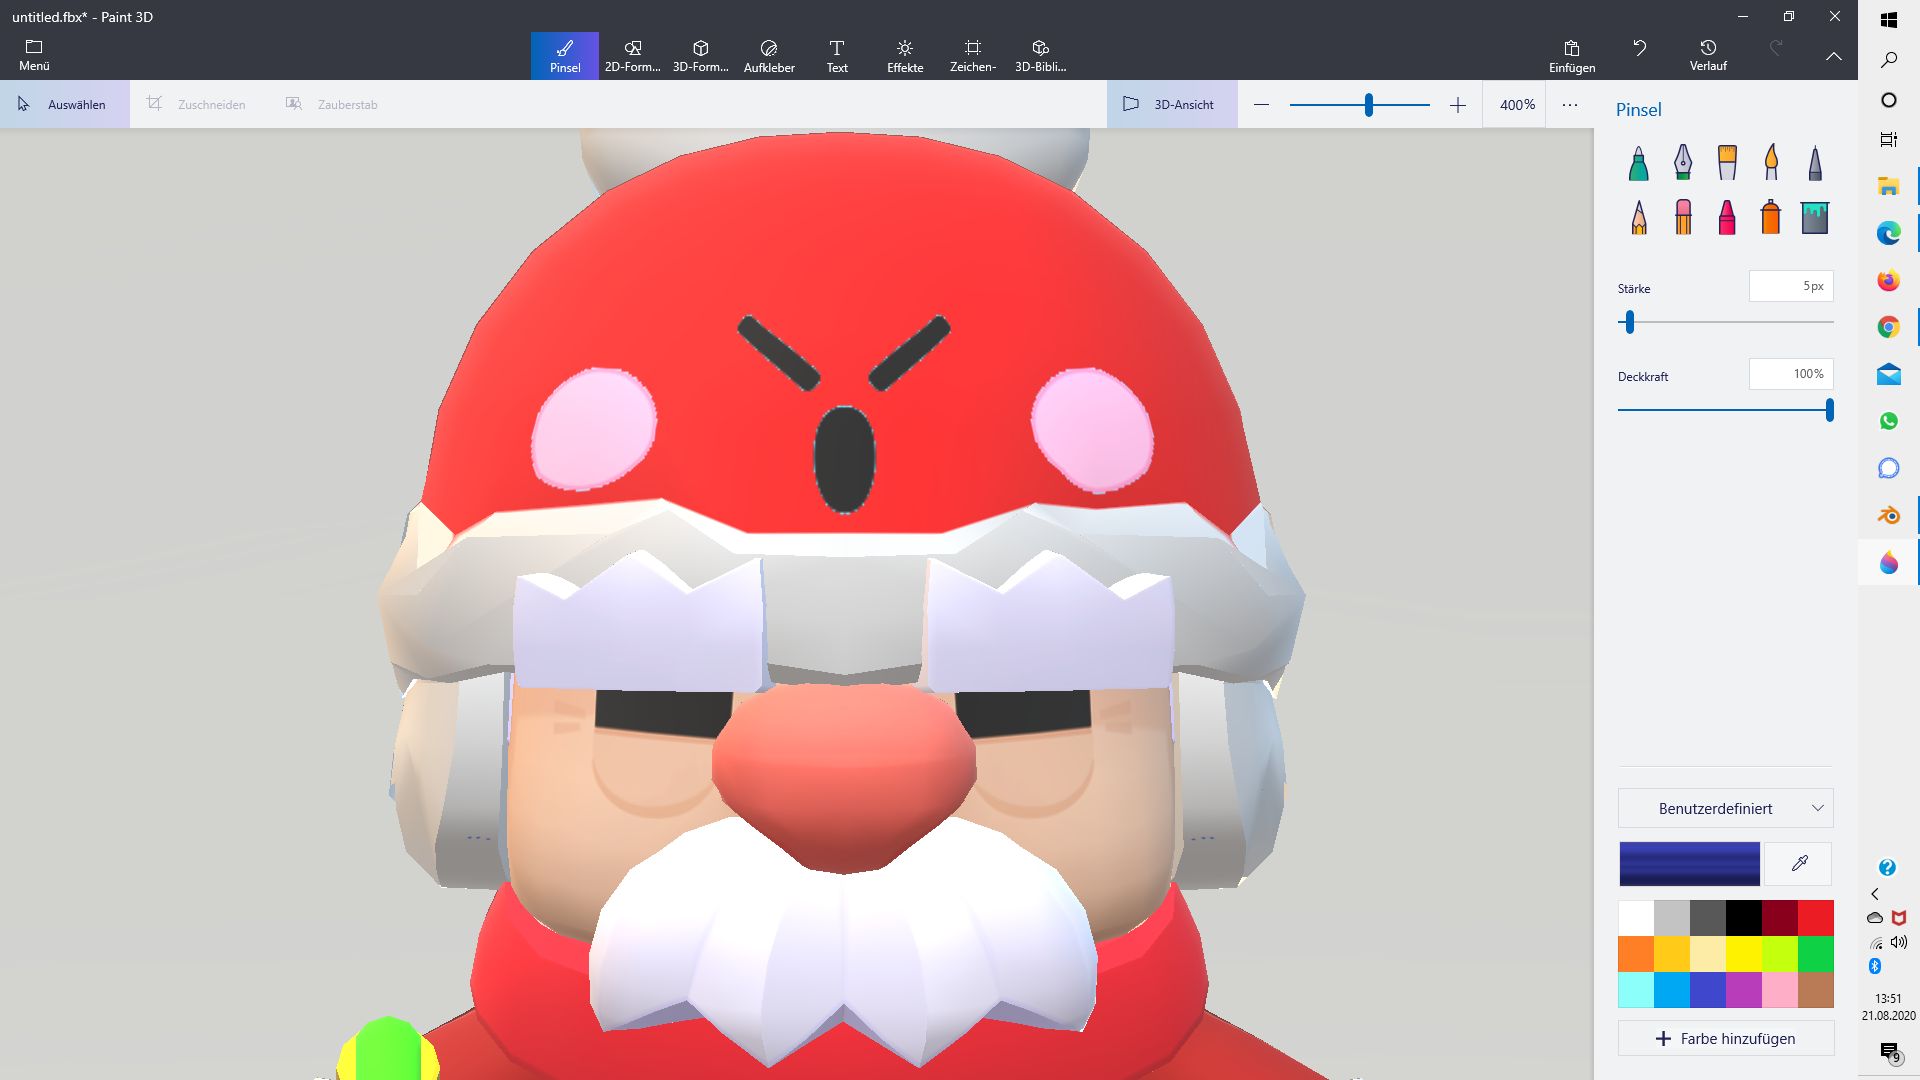
Task: Select the Calligraphy pen brush
Action: point(1683,163)
